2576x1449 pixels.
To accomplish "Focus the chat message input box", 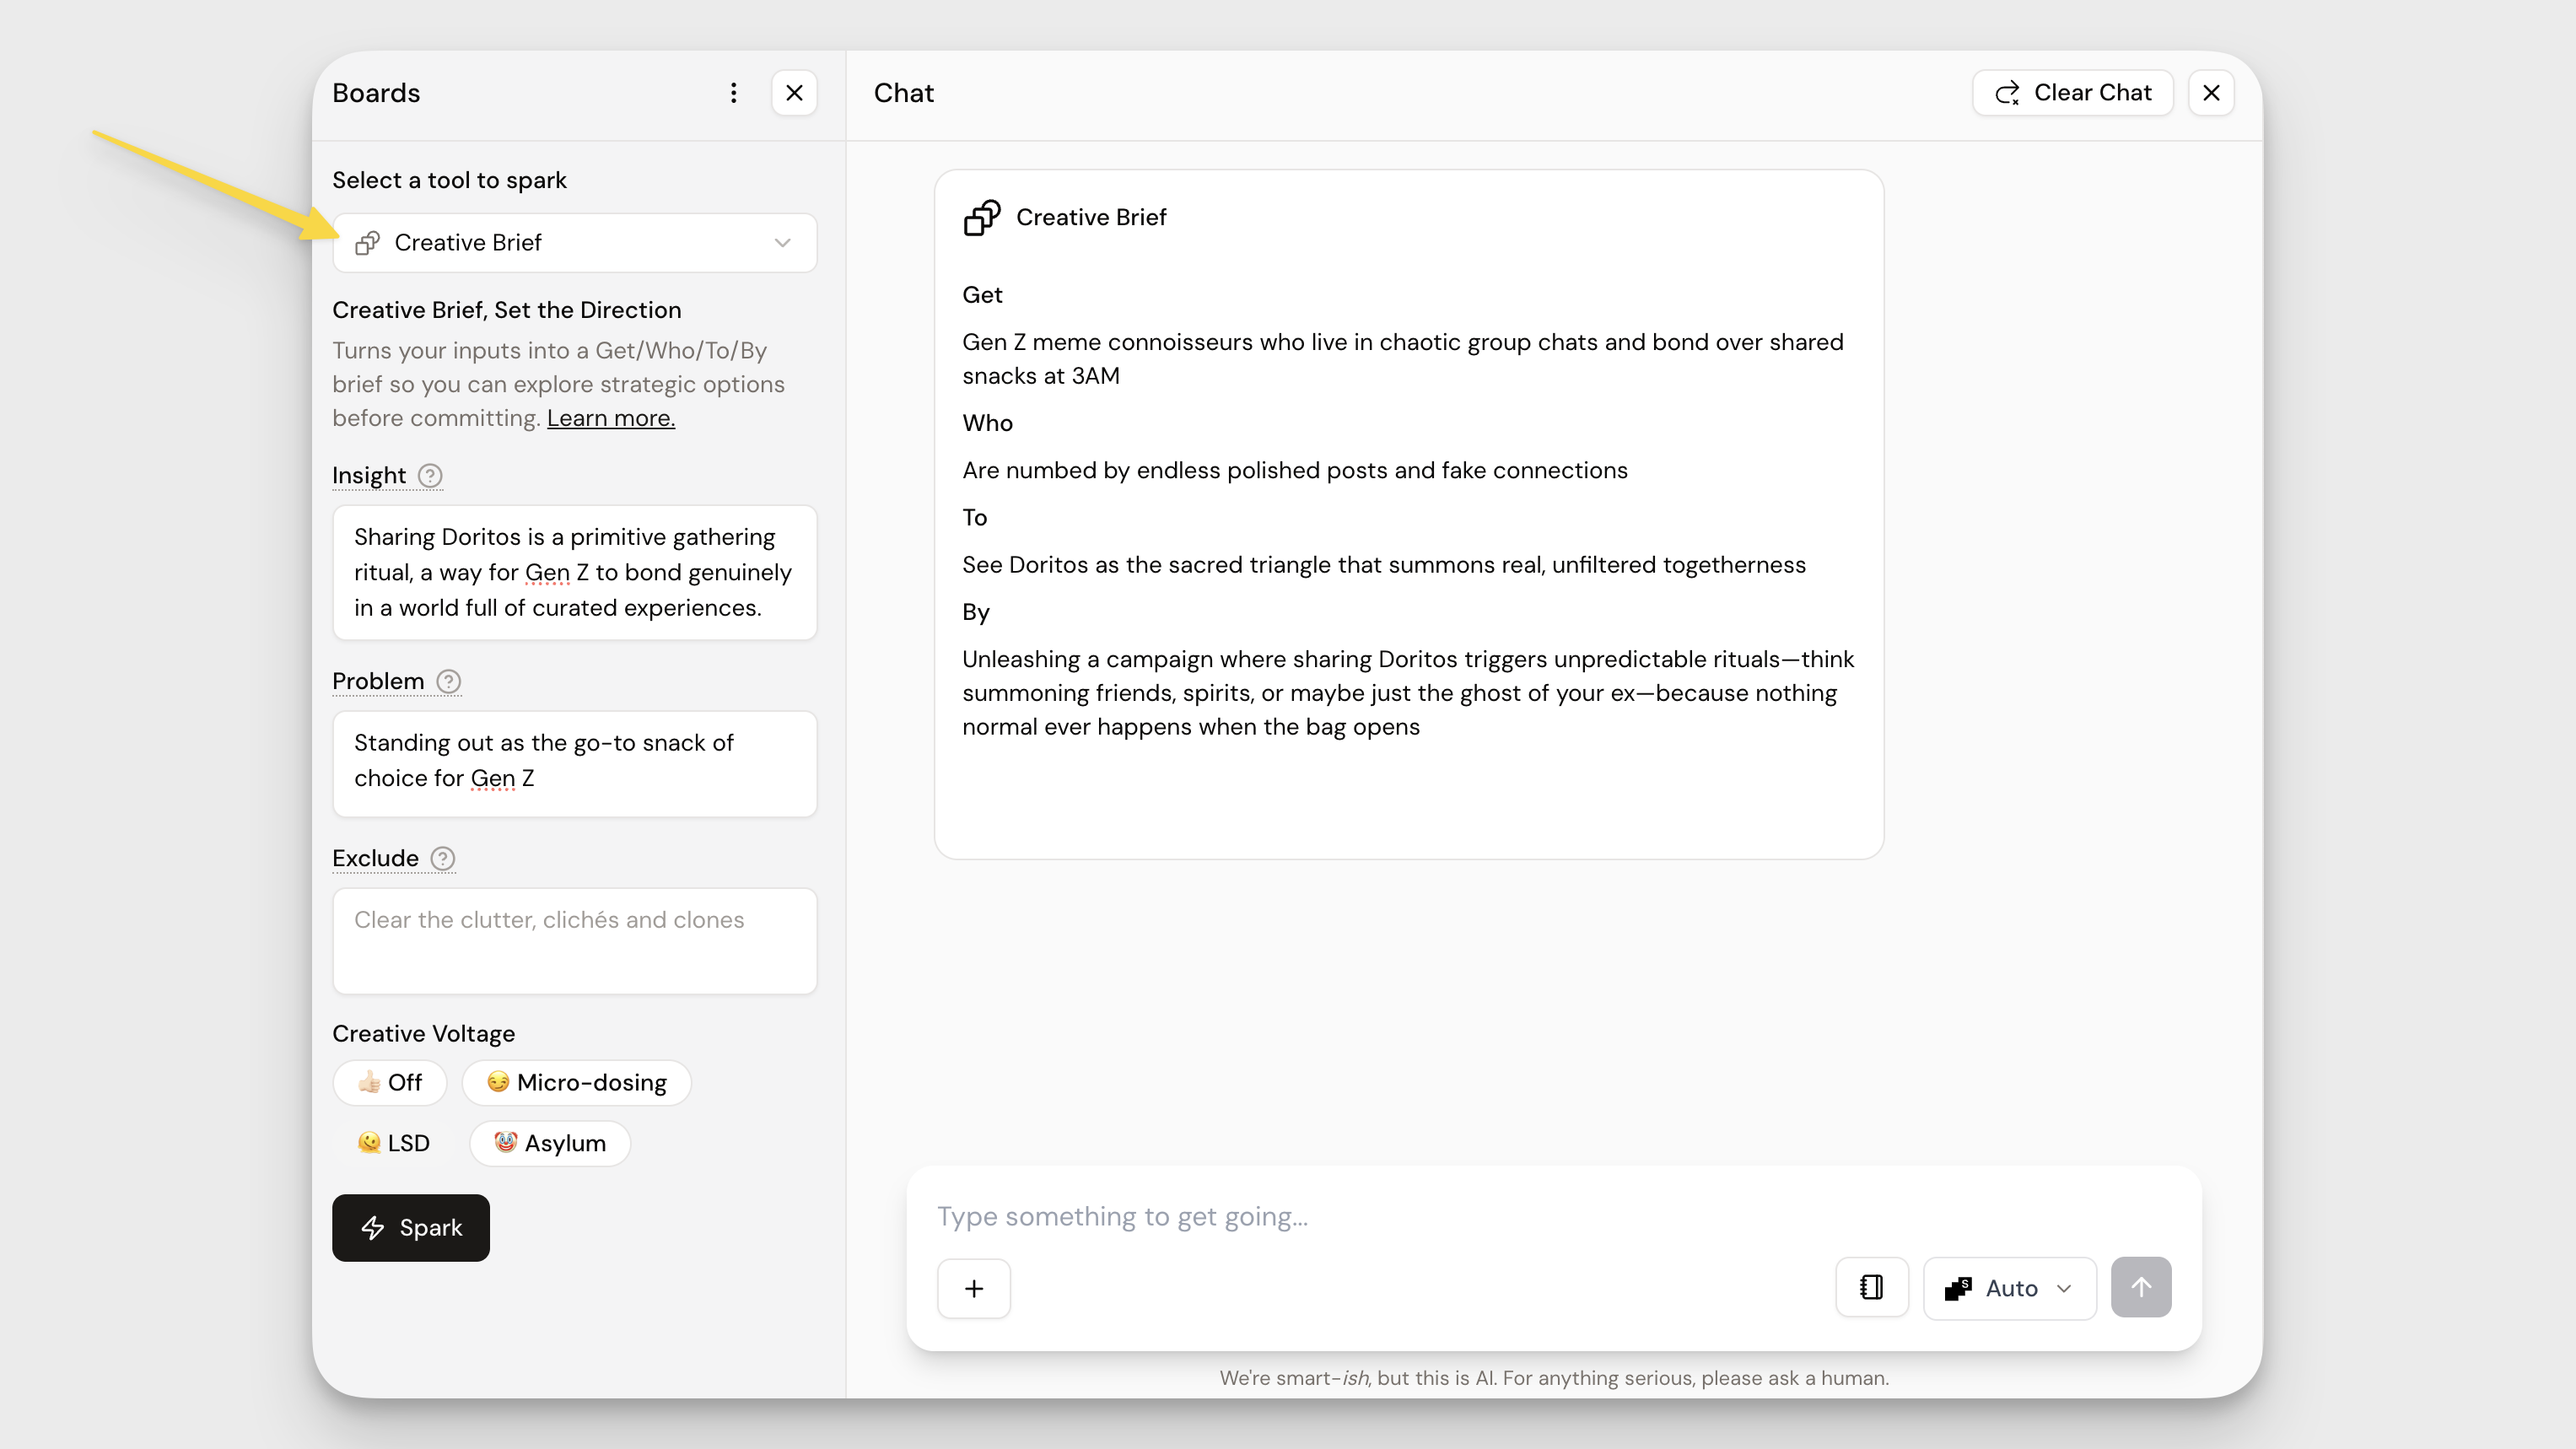I will (x=1500, y=1217).
